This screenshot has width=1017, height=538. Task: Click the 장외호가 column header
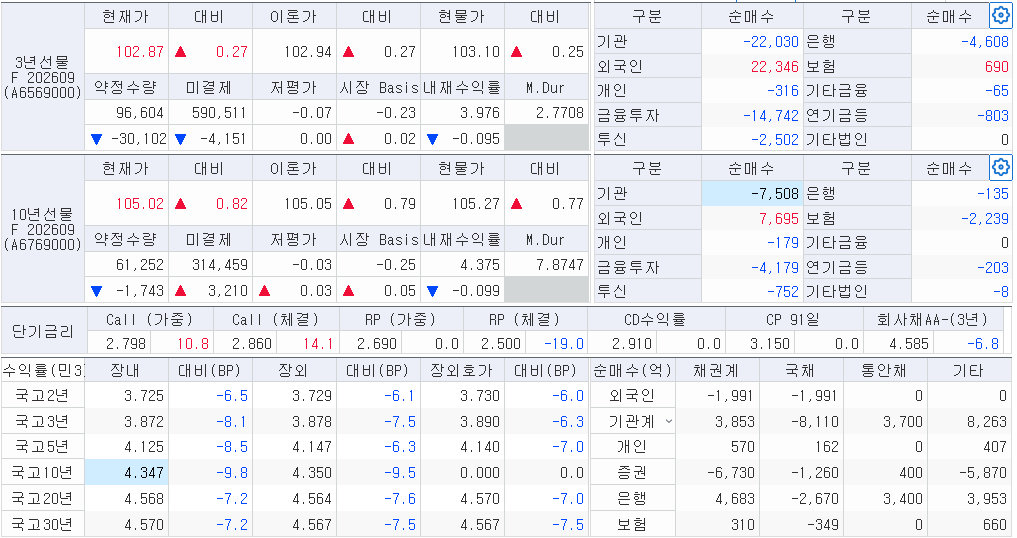(x=461, y=371)
